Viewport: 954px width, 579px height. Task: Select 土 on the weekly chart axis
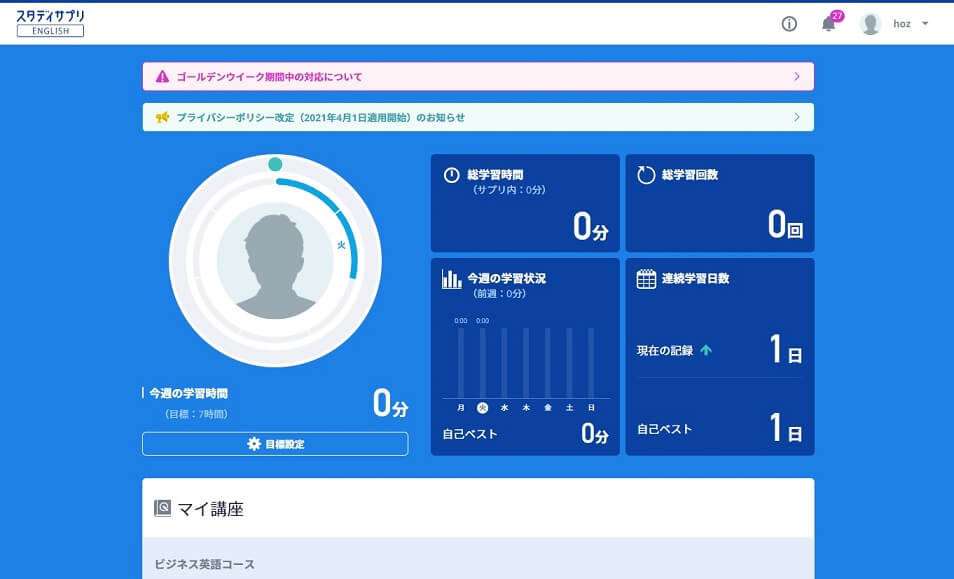569,408
